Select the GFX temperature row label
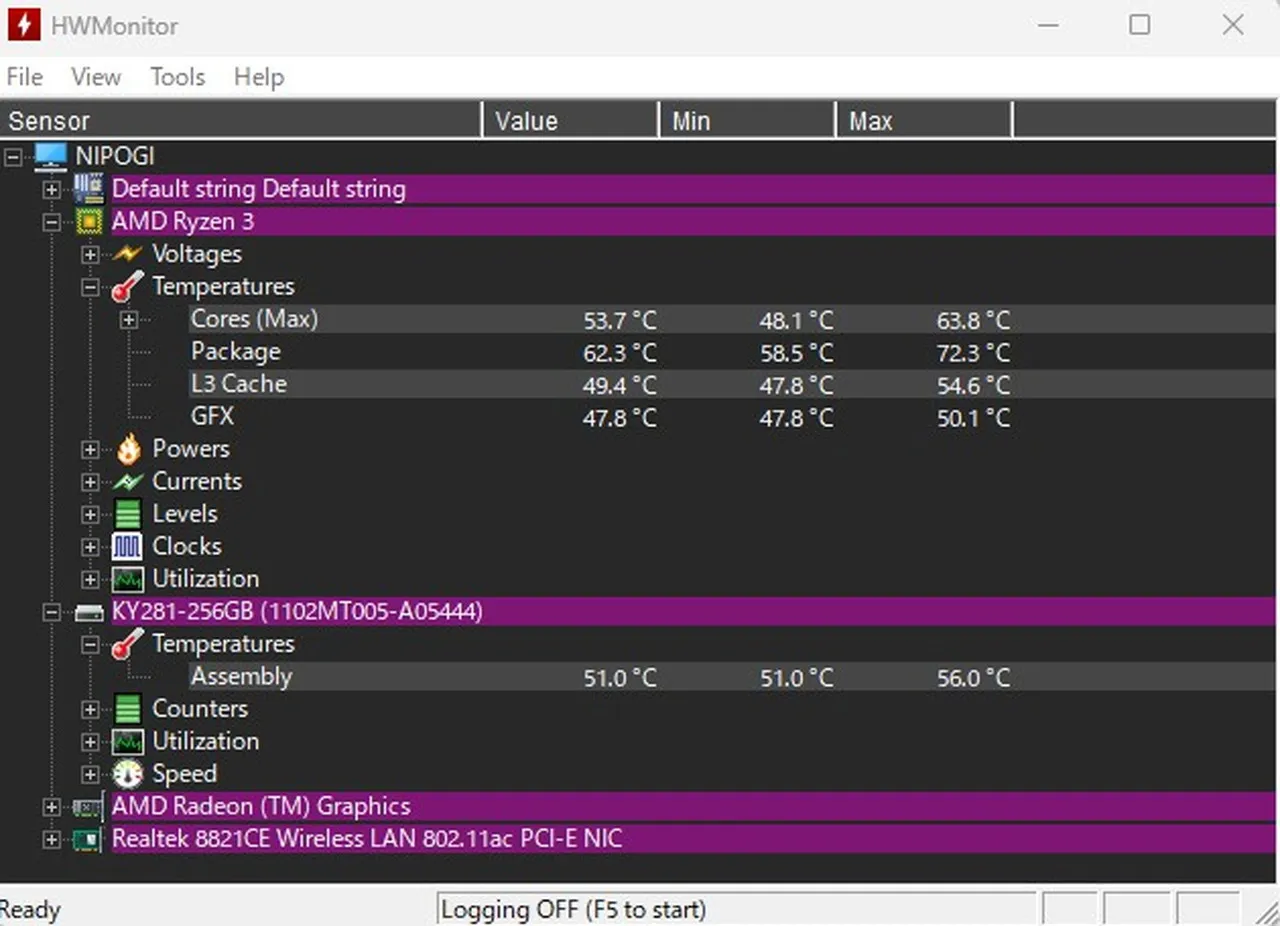Viewport: 1280px width, 926px height. click(x=212, y=417)
